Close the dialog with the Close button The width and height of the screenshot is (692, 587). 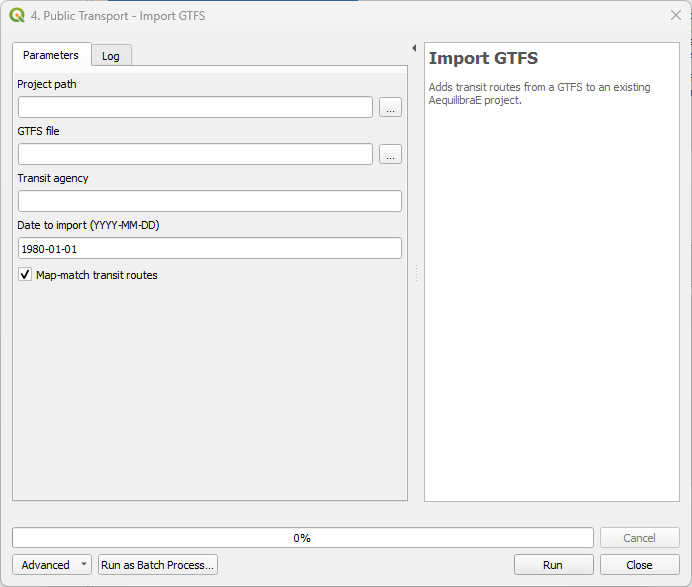pyautogui.click(x=639, y=564)
